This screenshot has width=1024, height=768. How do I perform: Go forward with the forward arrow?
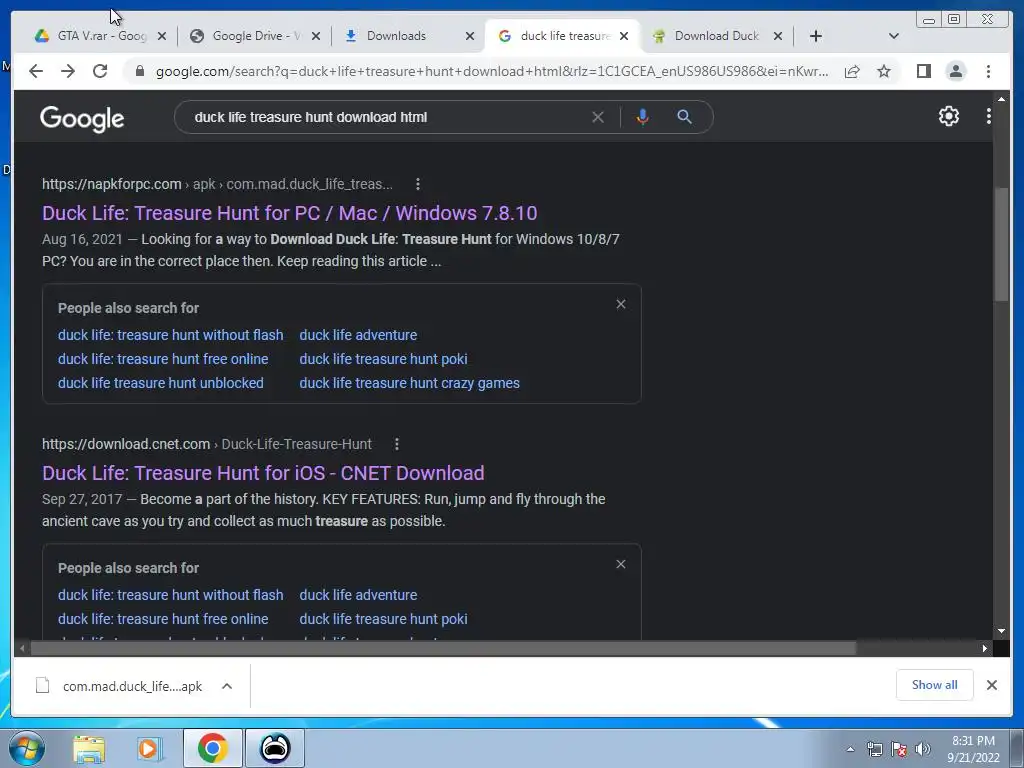pos(68,71)
